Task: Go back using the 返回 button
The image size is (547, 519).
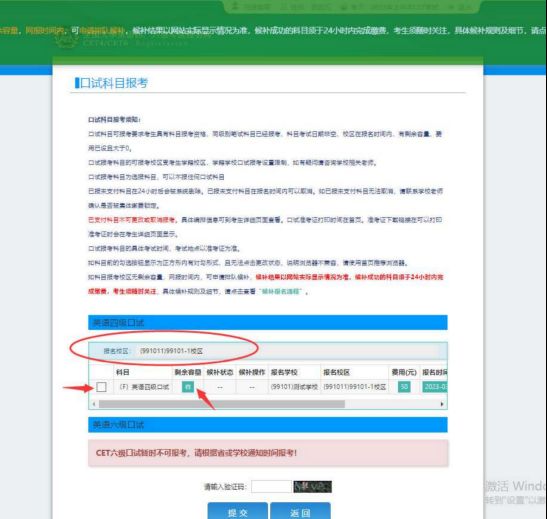Action: tap(300, 511)
